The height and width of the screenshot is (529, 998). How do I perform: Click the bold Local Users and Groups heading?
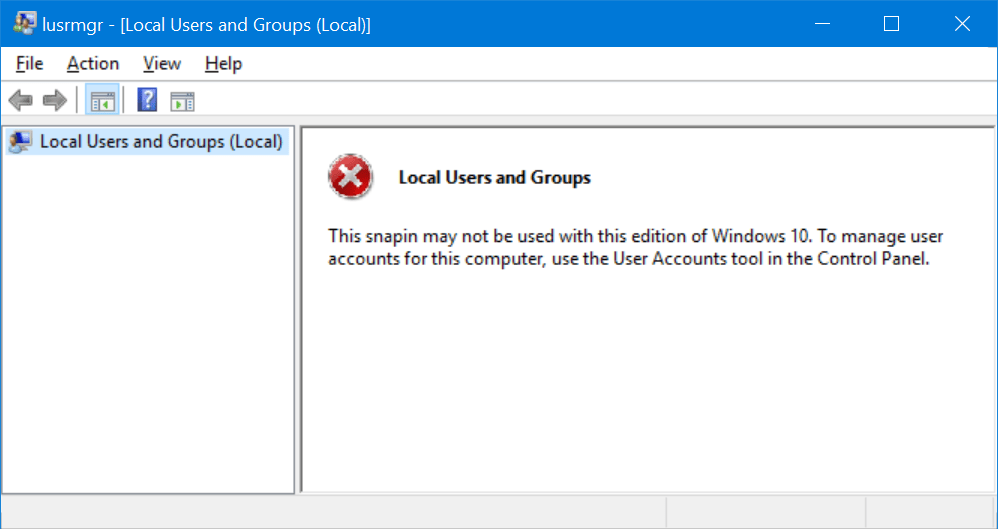pyautogui.click(x=495, y=178)
